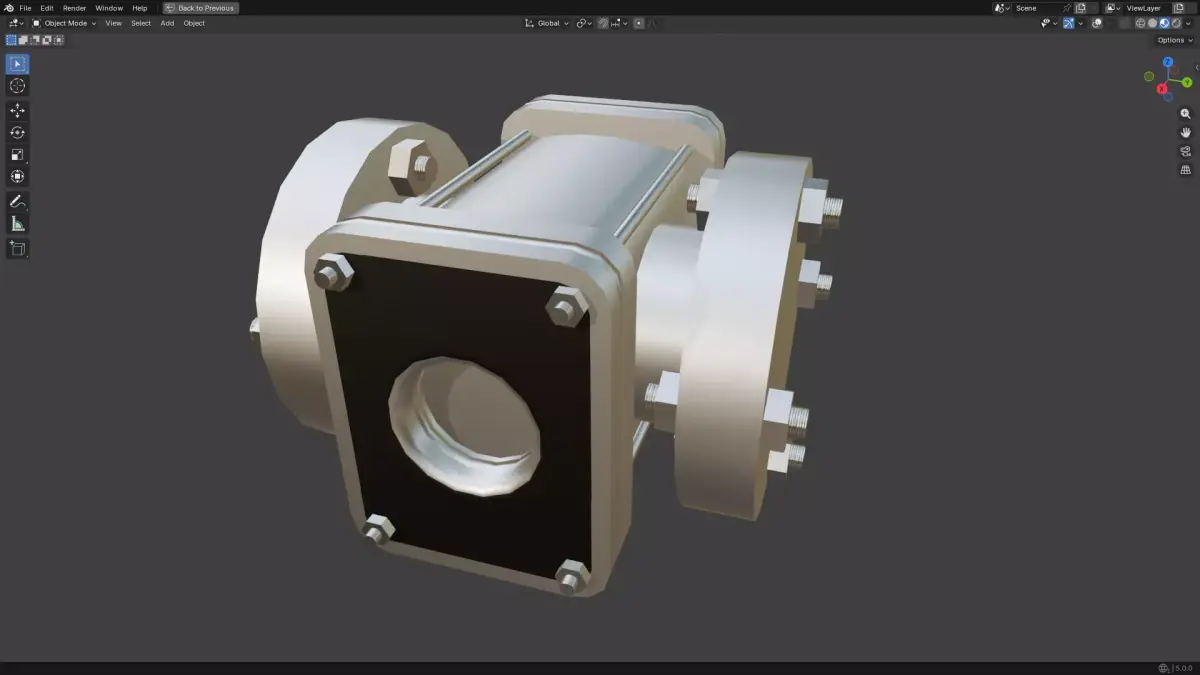1200x675 pixels.
Task: Switch perspective/orthographic grid icon
Action: [1186, 170]
